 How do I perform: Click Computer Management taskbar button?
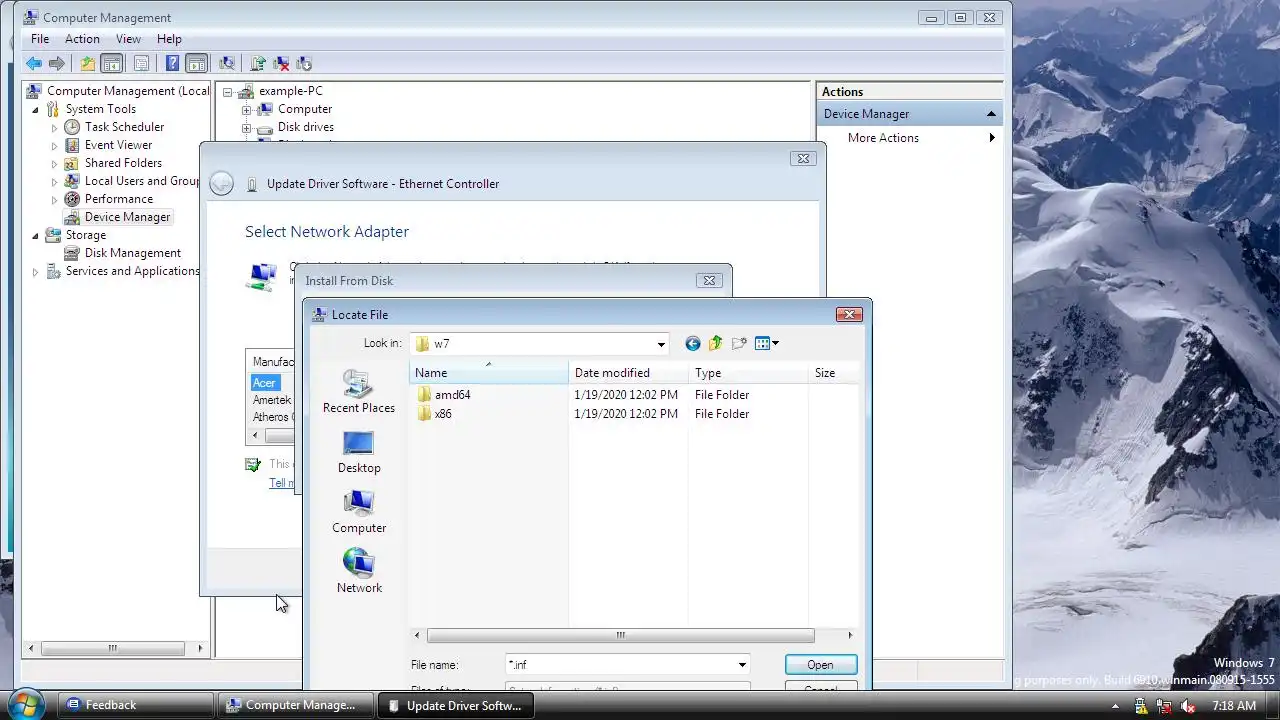(x=296, y=705)
